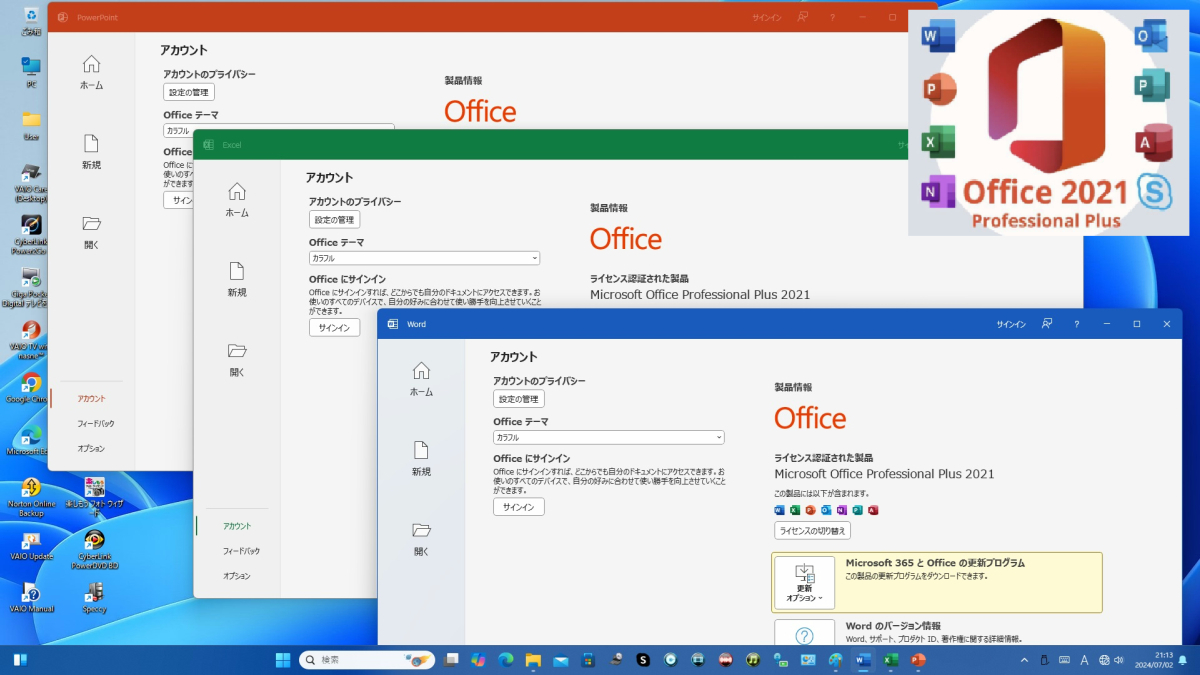This screenshot has width=1200, height=675.
Task: Click the Word help question mark icon
Action: [1076, 324]
